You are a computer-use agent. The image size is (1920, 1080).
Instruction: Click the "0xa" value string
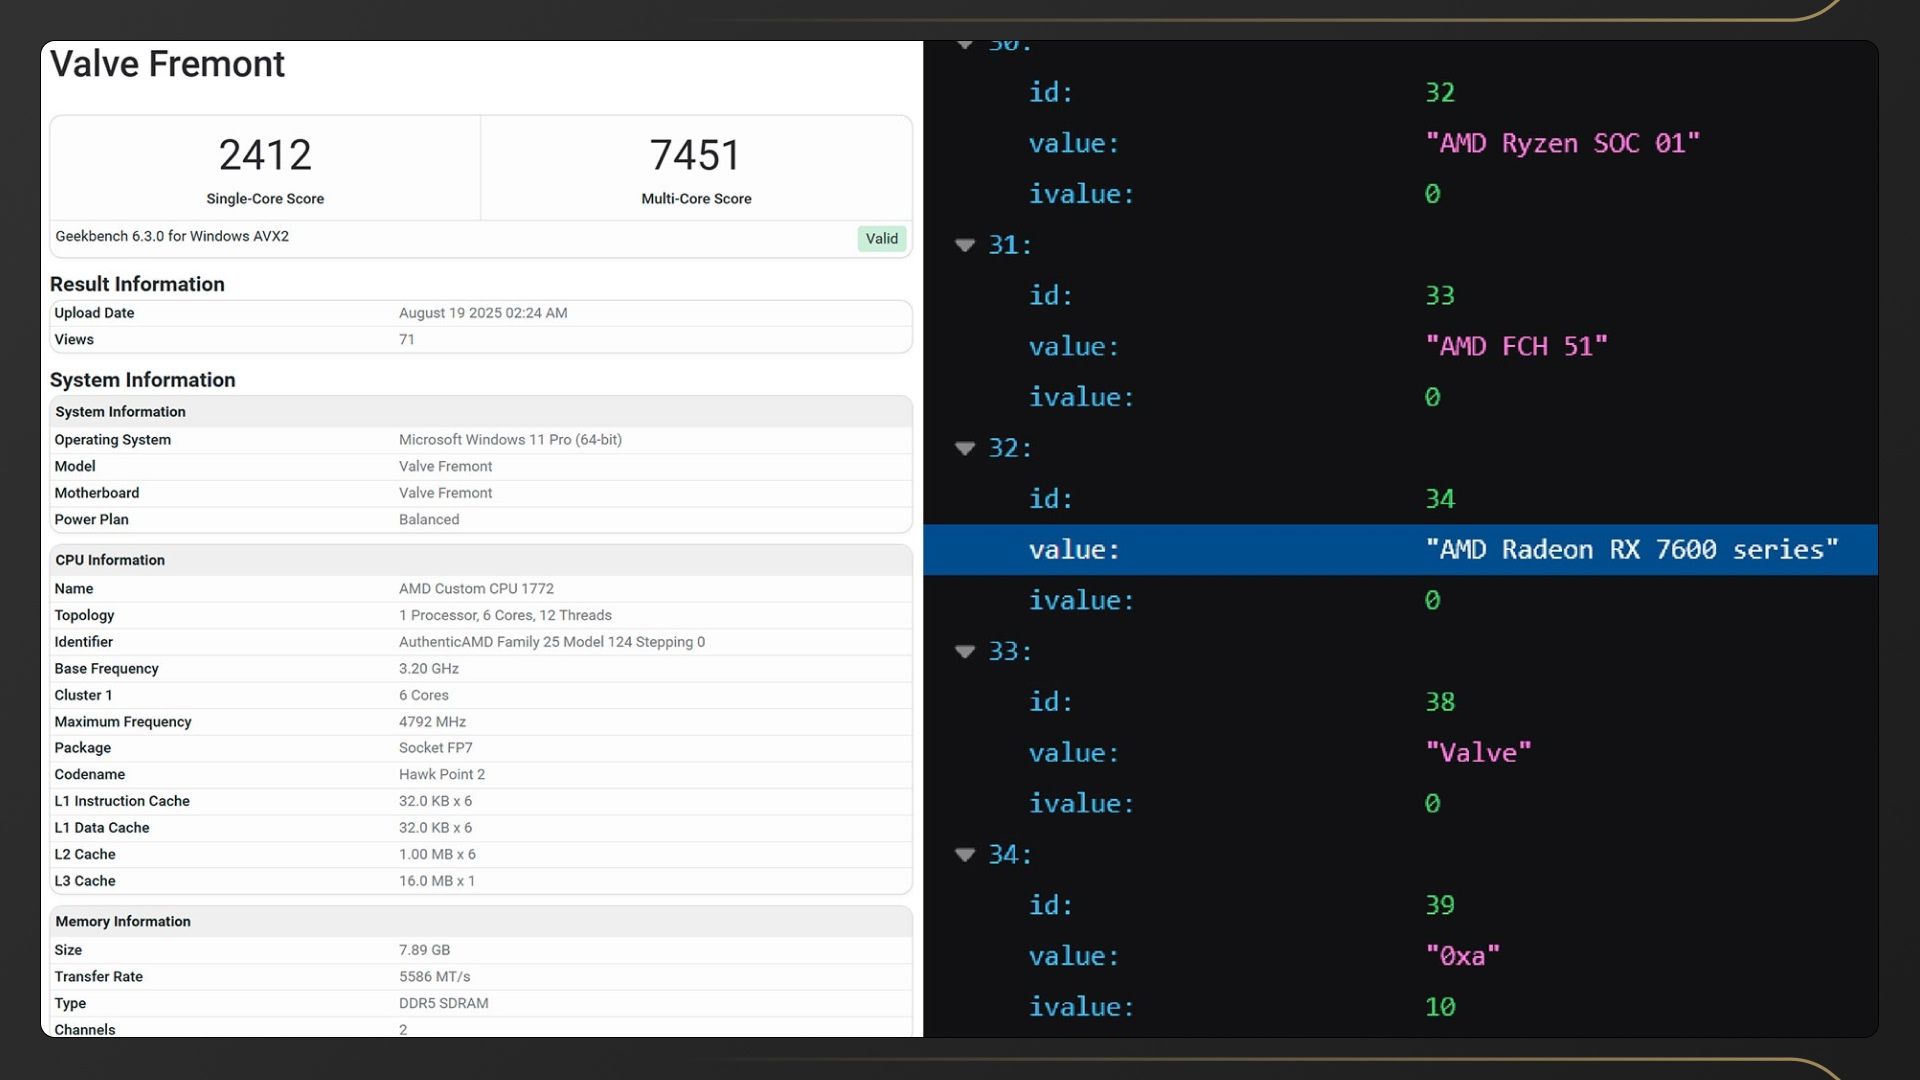coord(1462,955)
